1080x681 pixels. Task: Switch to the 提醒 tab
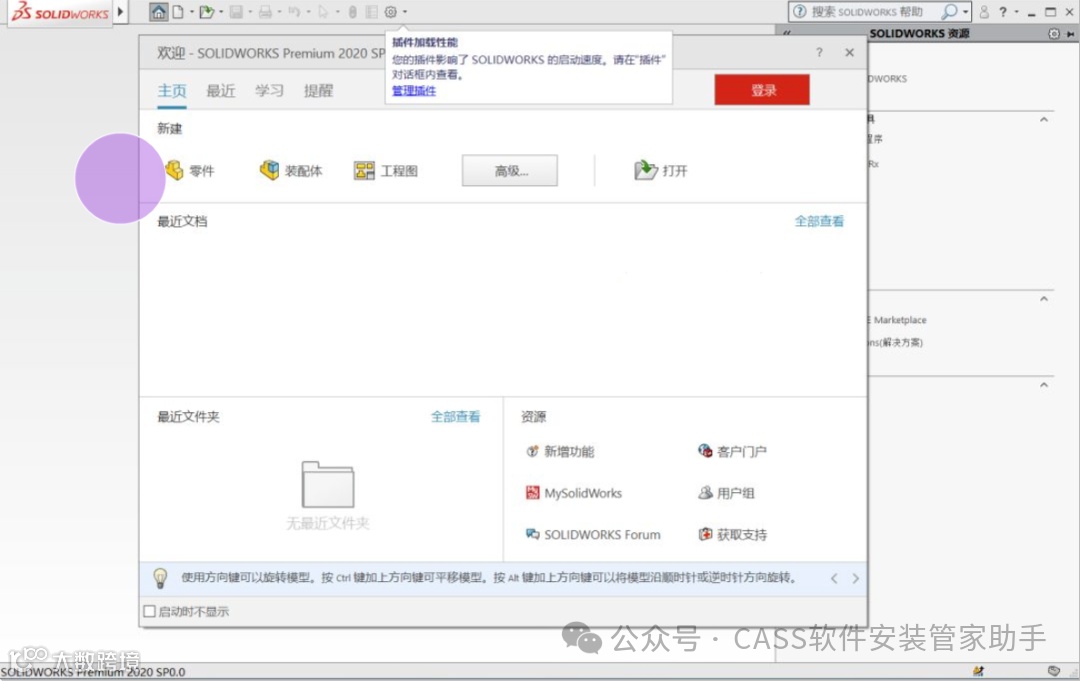(x=318, y=91)
